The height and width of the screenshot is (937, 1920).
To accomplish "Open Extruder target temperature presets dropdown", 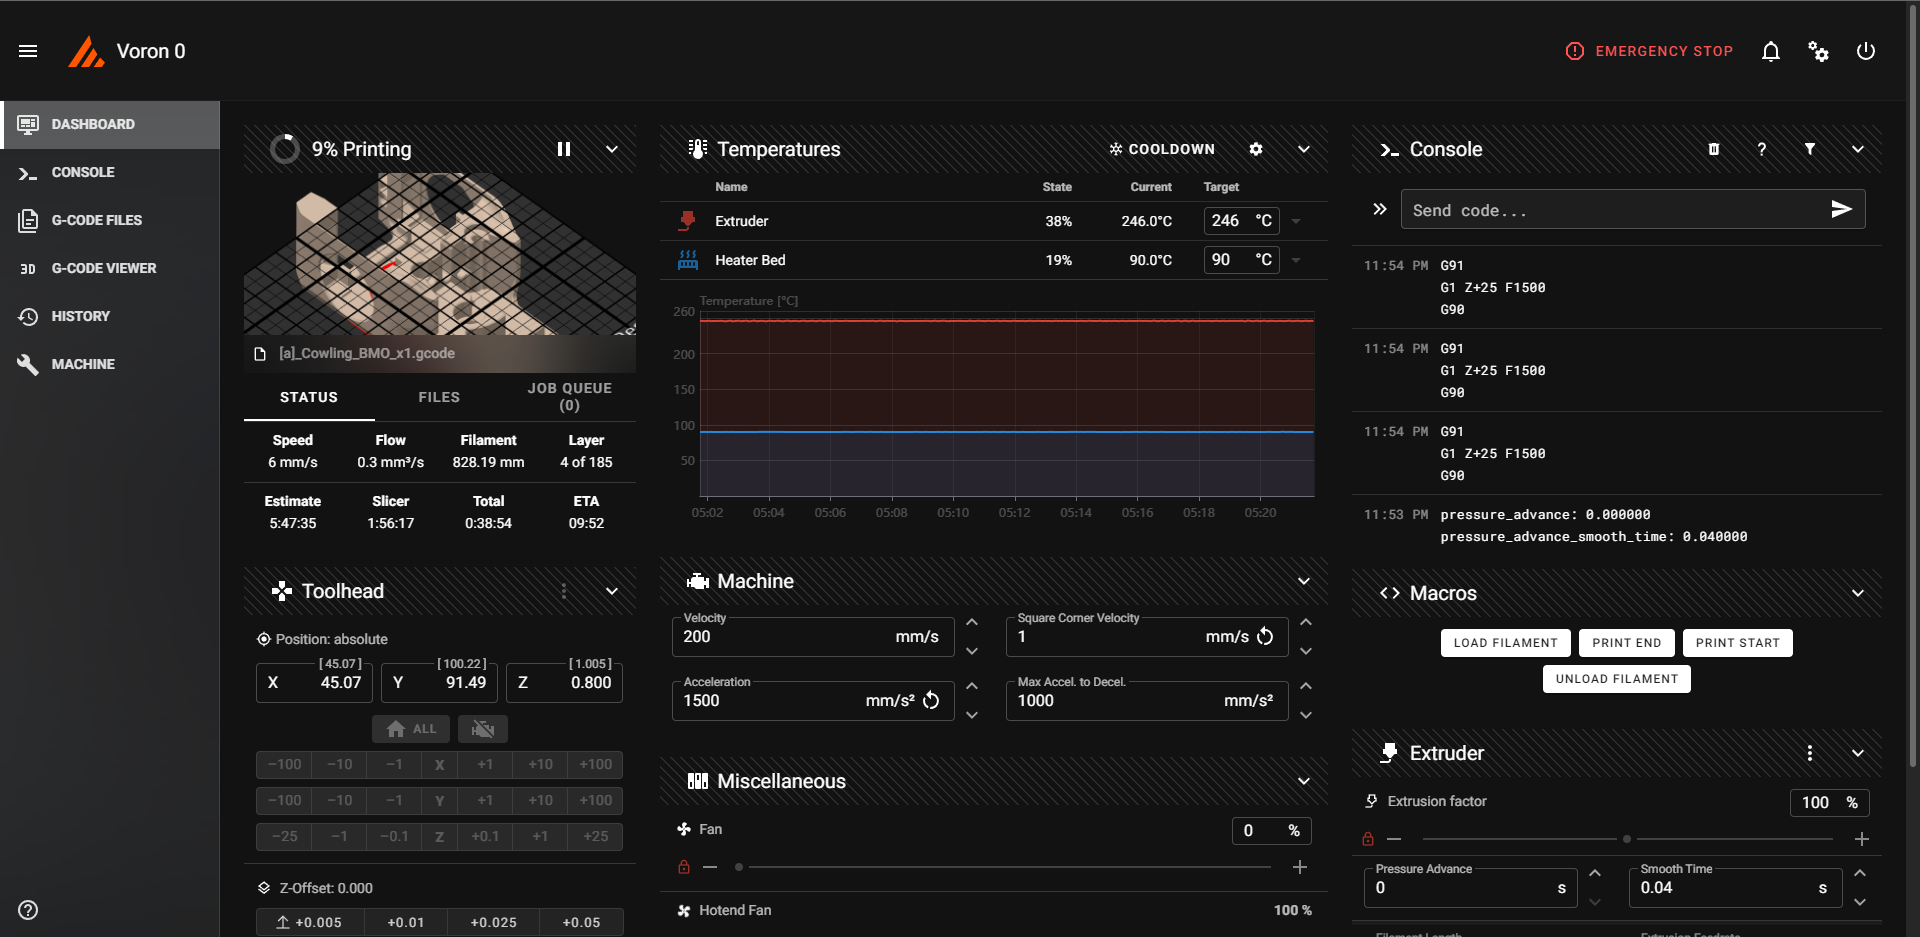I will [1296, 221].
